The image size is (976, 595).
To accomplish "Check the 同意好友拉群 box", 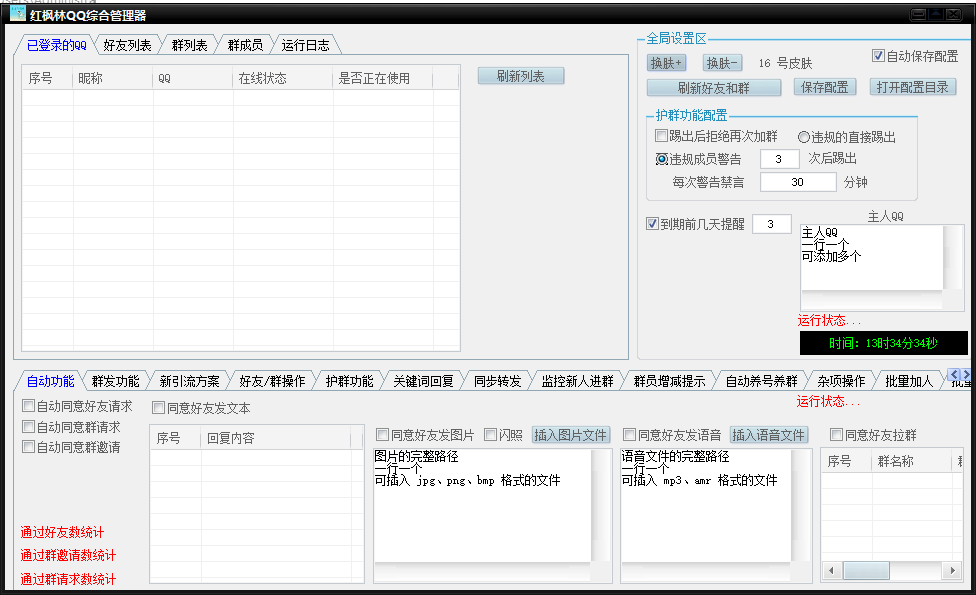I will 837,434.
